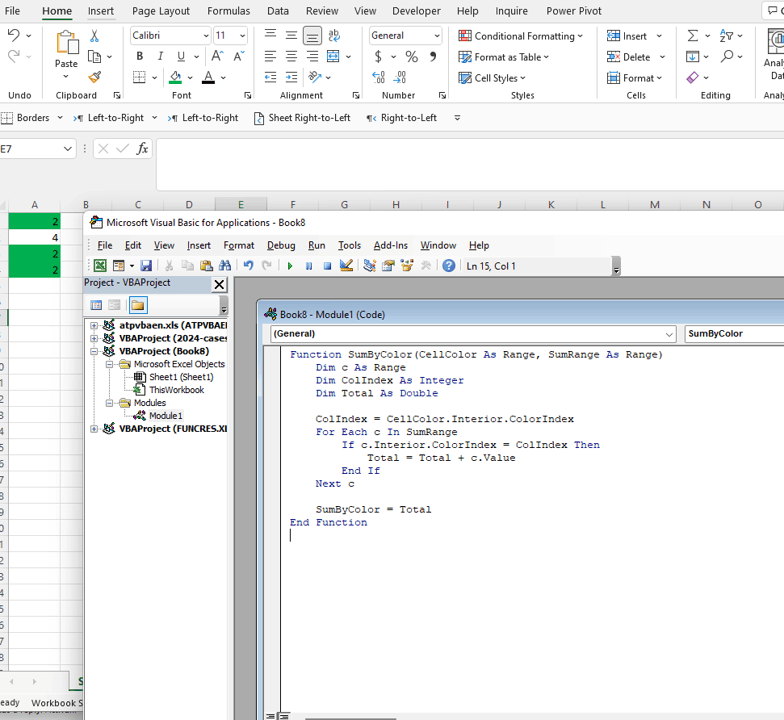
Task: Select Module1 in the project tree
Action: [x=166, y=416]
